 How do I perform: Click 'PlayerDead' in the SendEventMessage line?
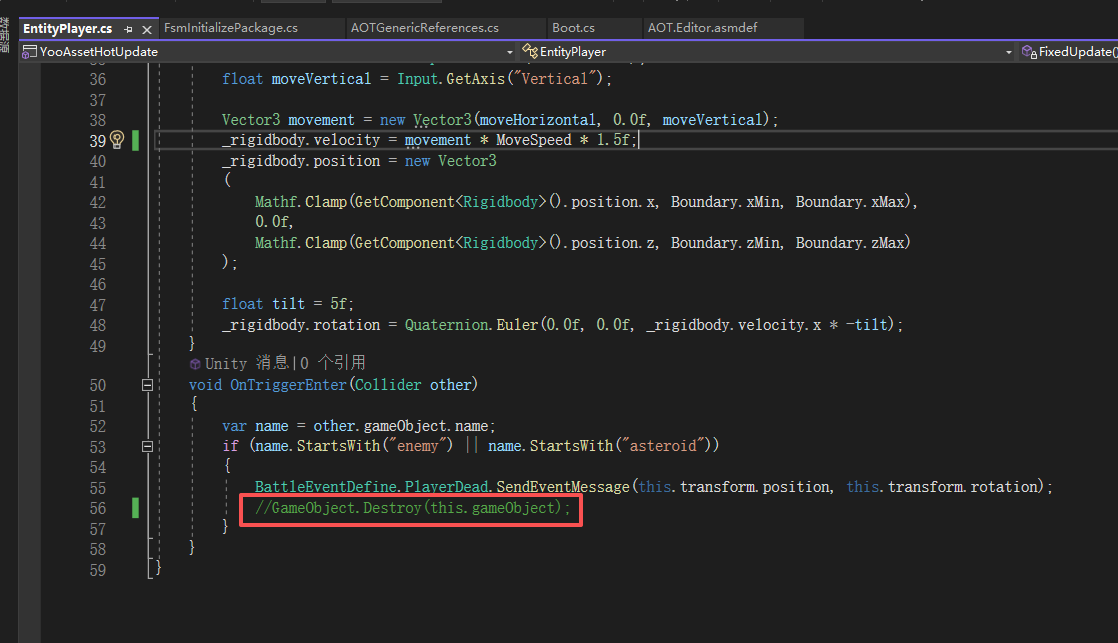[446, 487]
